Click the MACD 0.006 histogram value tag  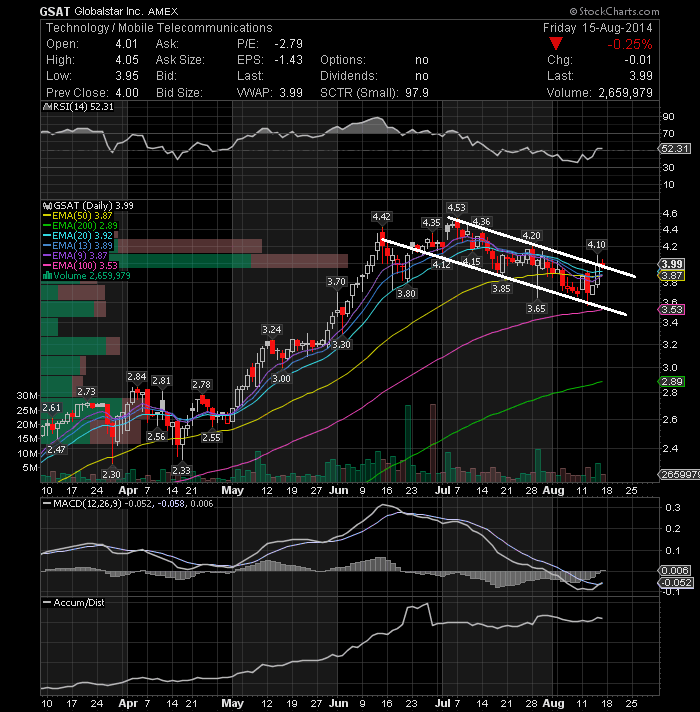675,570
